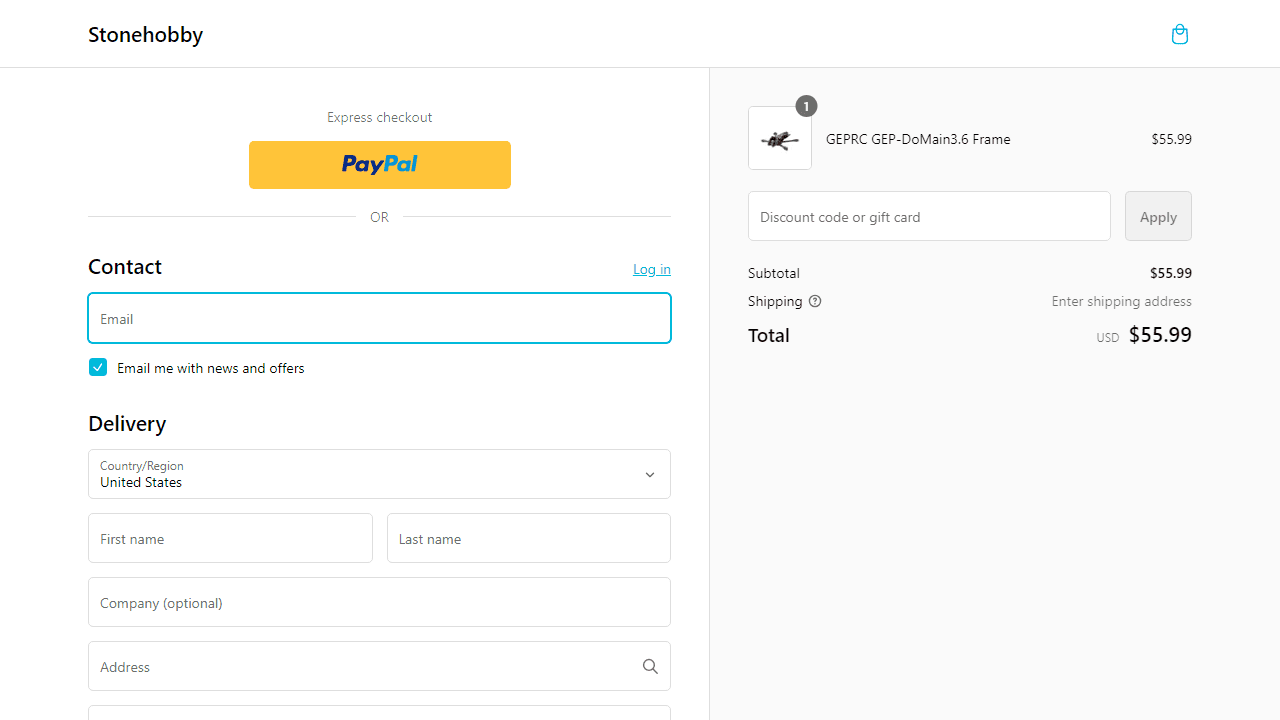Image resolution: width=1280 pixels, height=720 pixels.
Task: Click the address search magnifier icon
Action: pos(650,667)
